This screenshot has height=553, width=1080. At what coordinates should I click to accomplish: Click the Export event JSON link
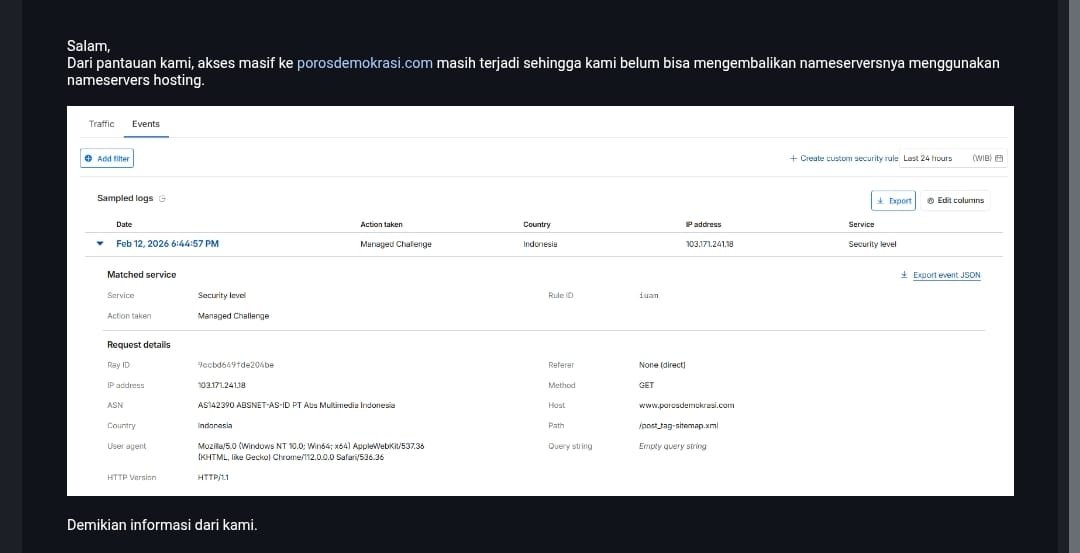tap(946, 275)
